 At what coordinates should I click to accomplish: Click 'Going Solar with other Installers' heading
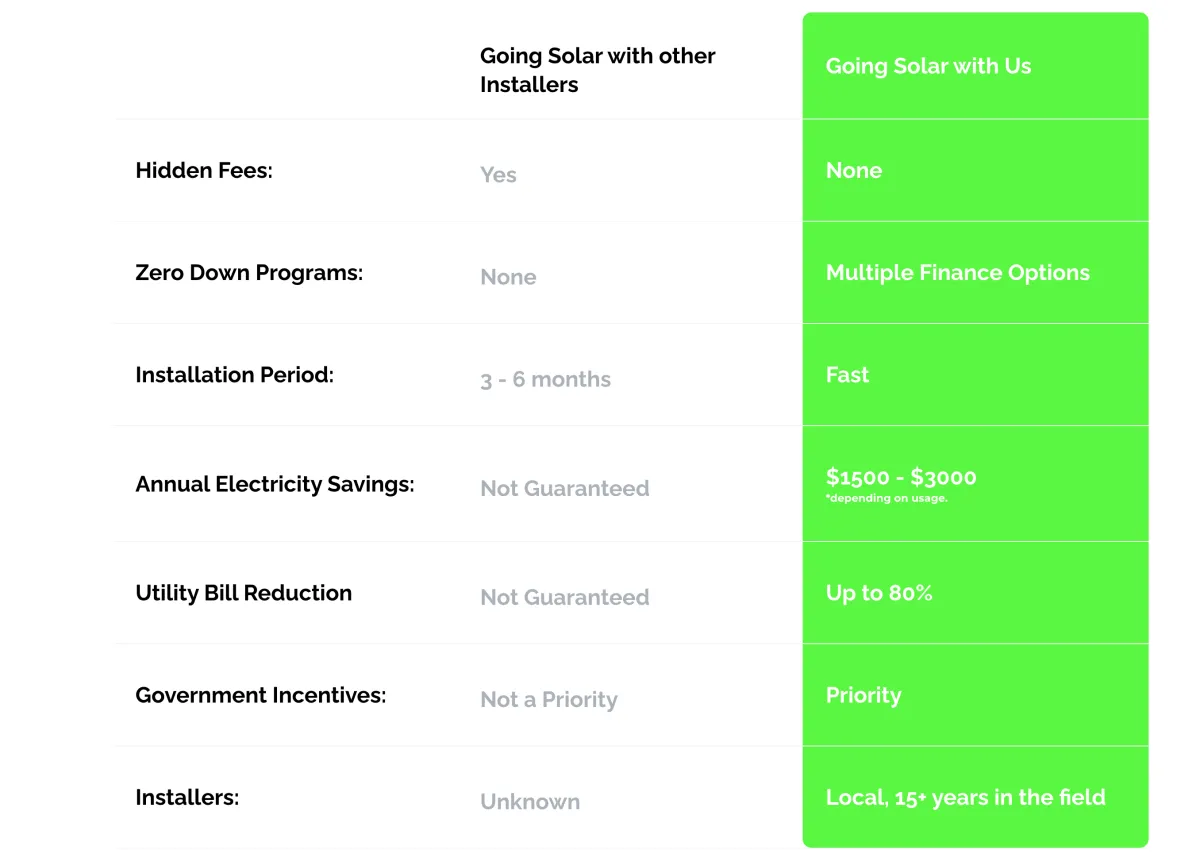[x=597, y=70]
